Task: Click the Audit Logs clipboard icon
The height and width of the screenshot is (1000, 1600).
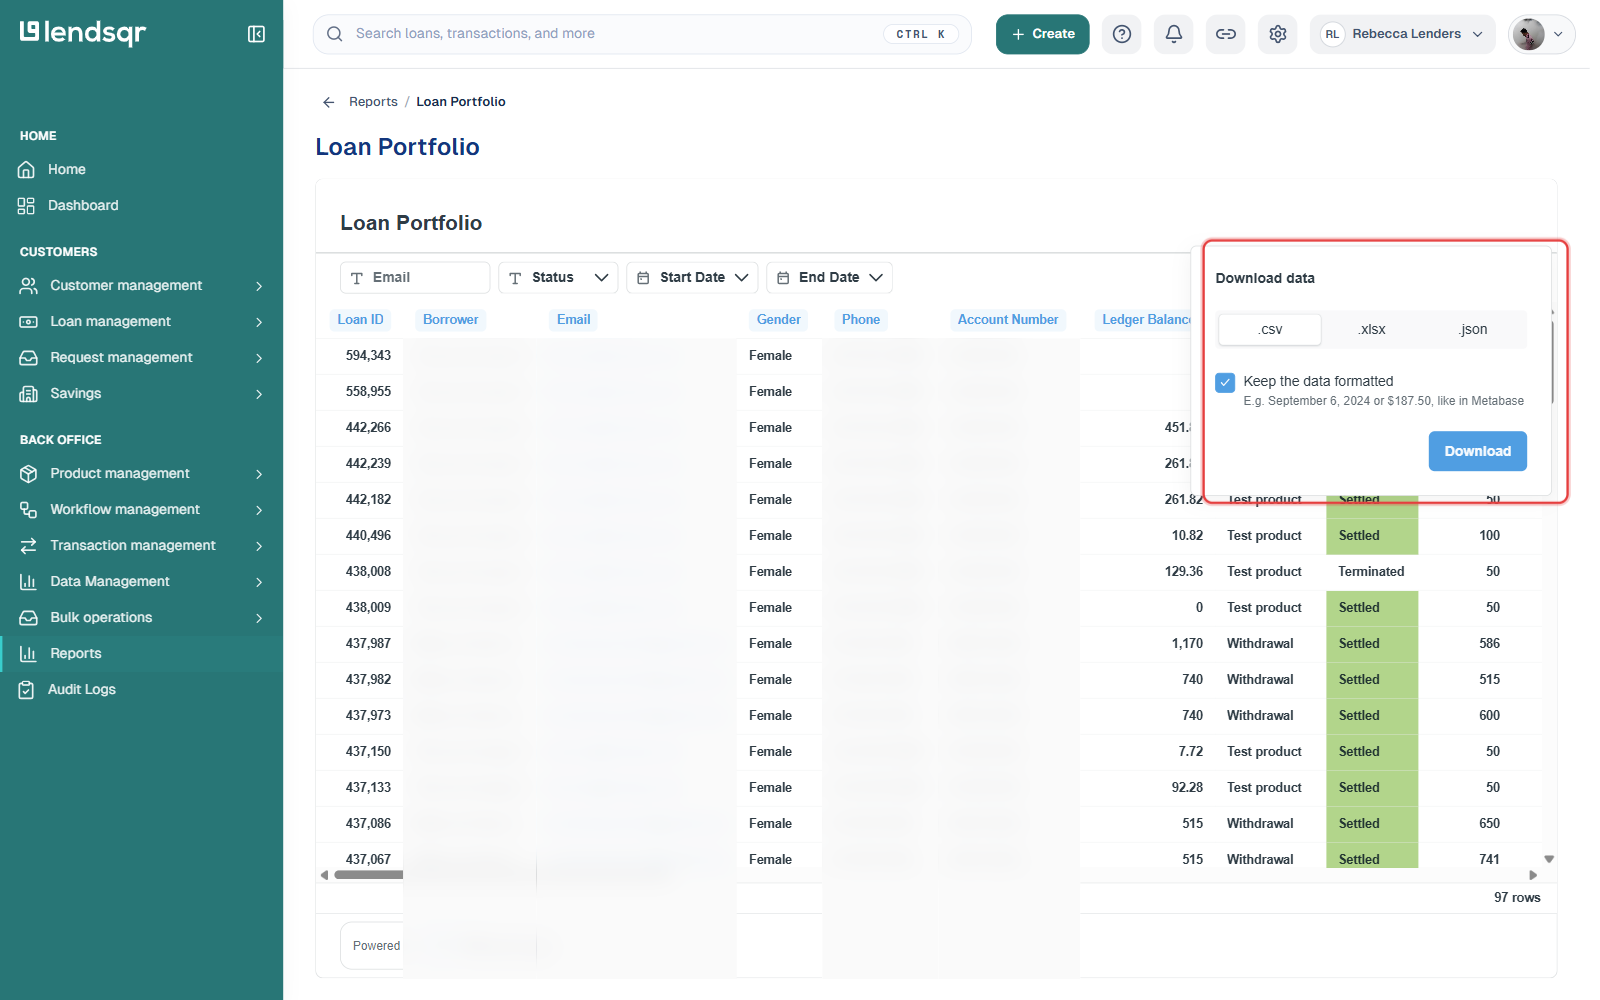Action: click(x=27, y=690)
